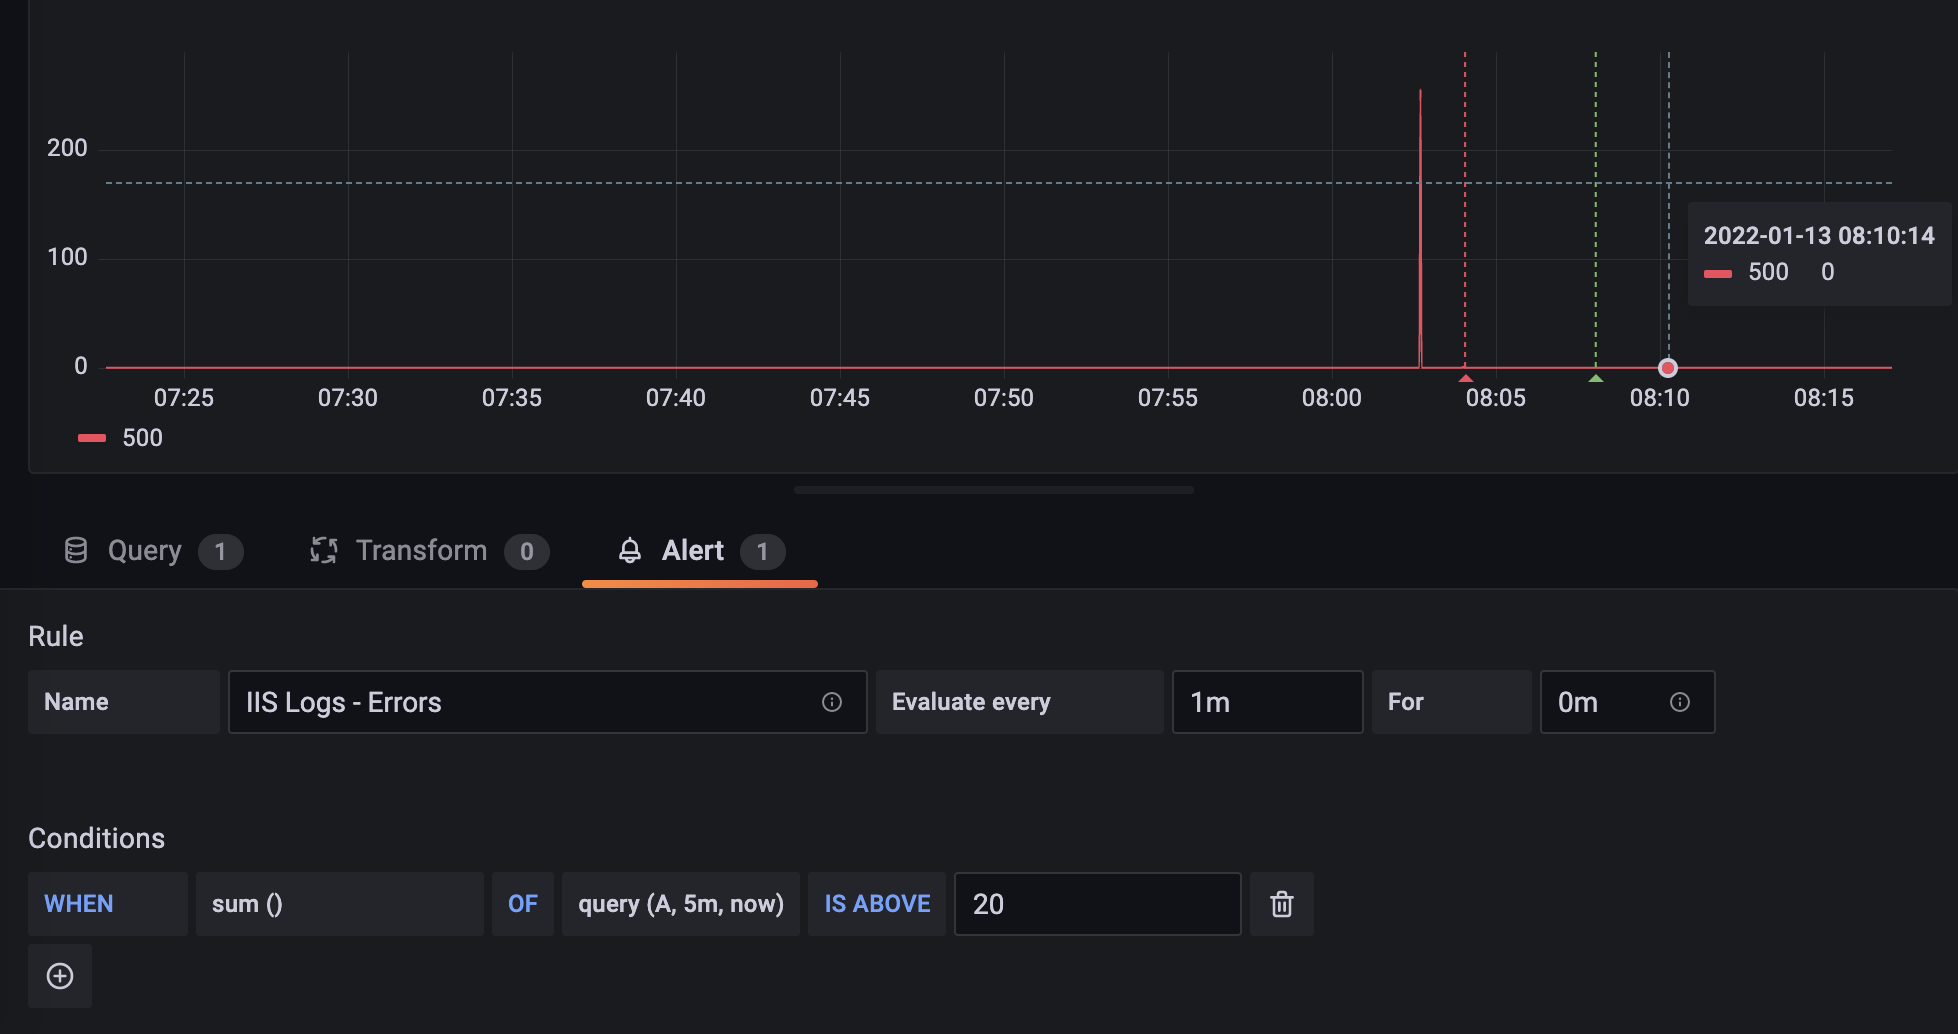Edit the threshold value 20 field
The image size is (1958, 1034).
[x=1097, y=903]
